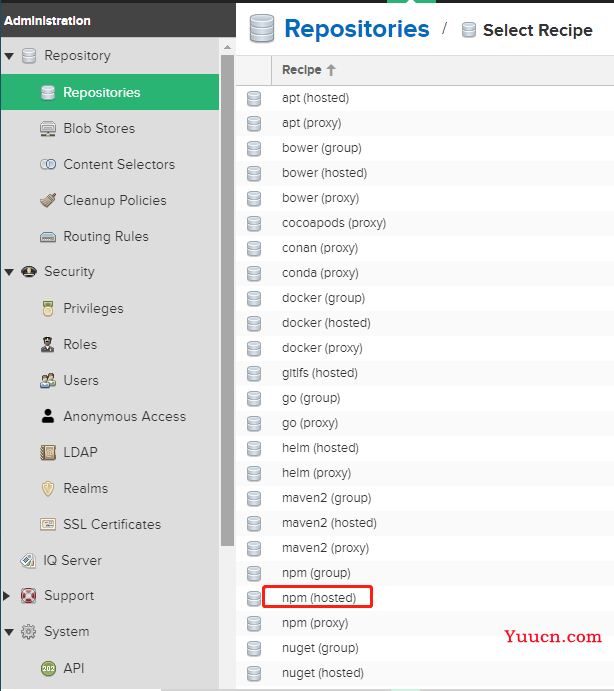Select the apt (proxy) recipe
The image size is (614, 691).
click(312, 123)
